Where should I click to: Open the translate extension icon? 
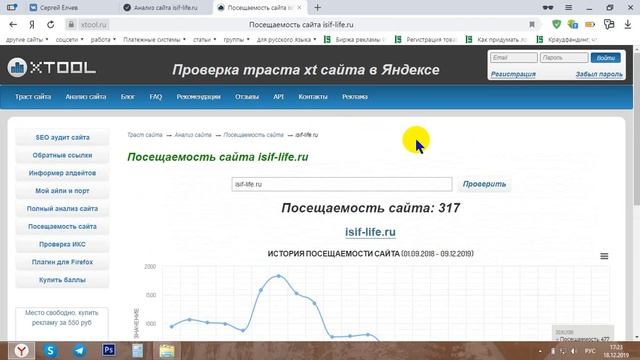[573, 24]
